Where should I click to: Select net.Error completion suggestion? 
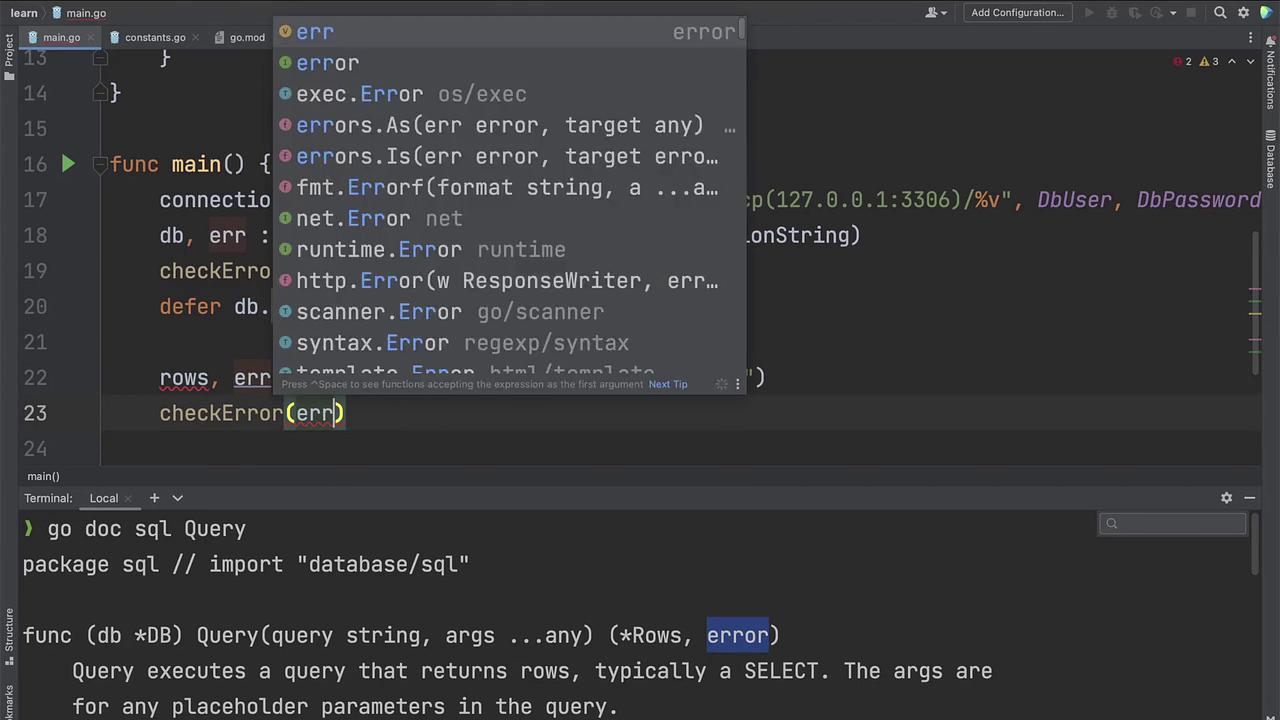click(509, 218)
